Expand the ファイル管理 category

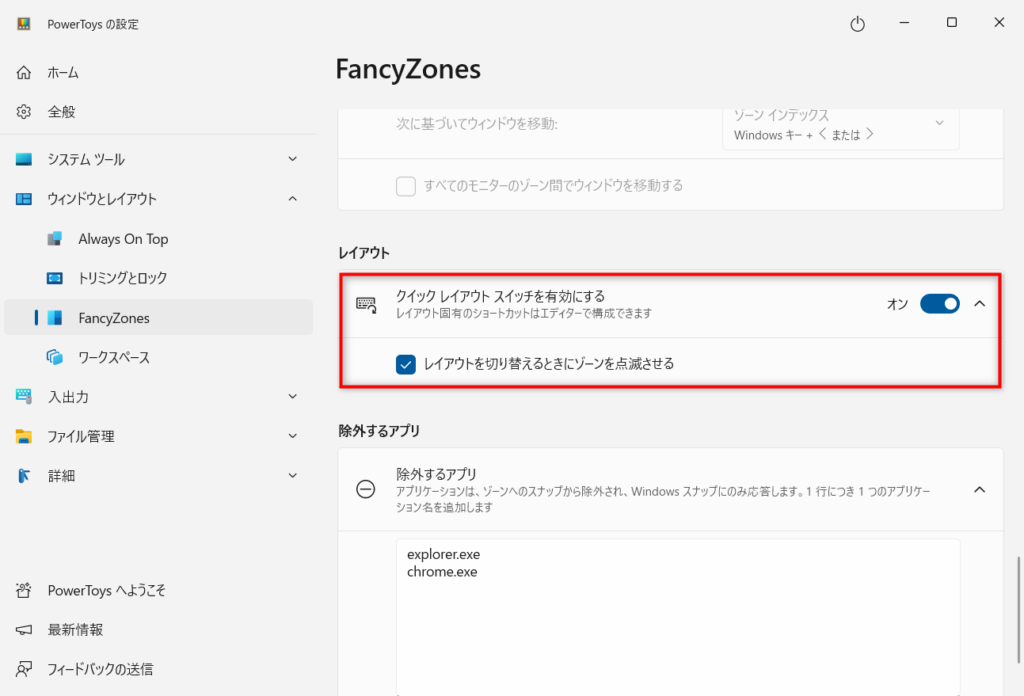point(292,436)
